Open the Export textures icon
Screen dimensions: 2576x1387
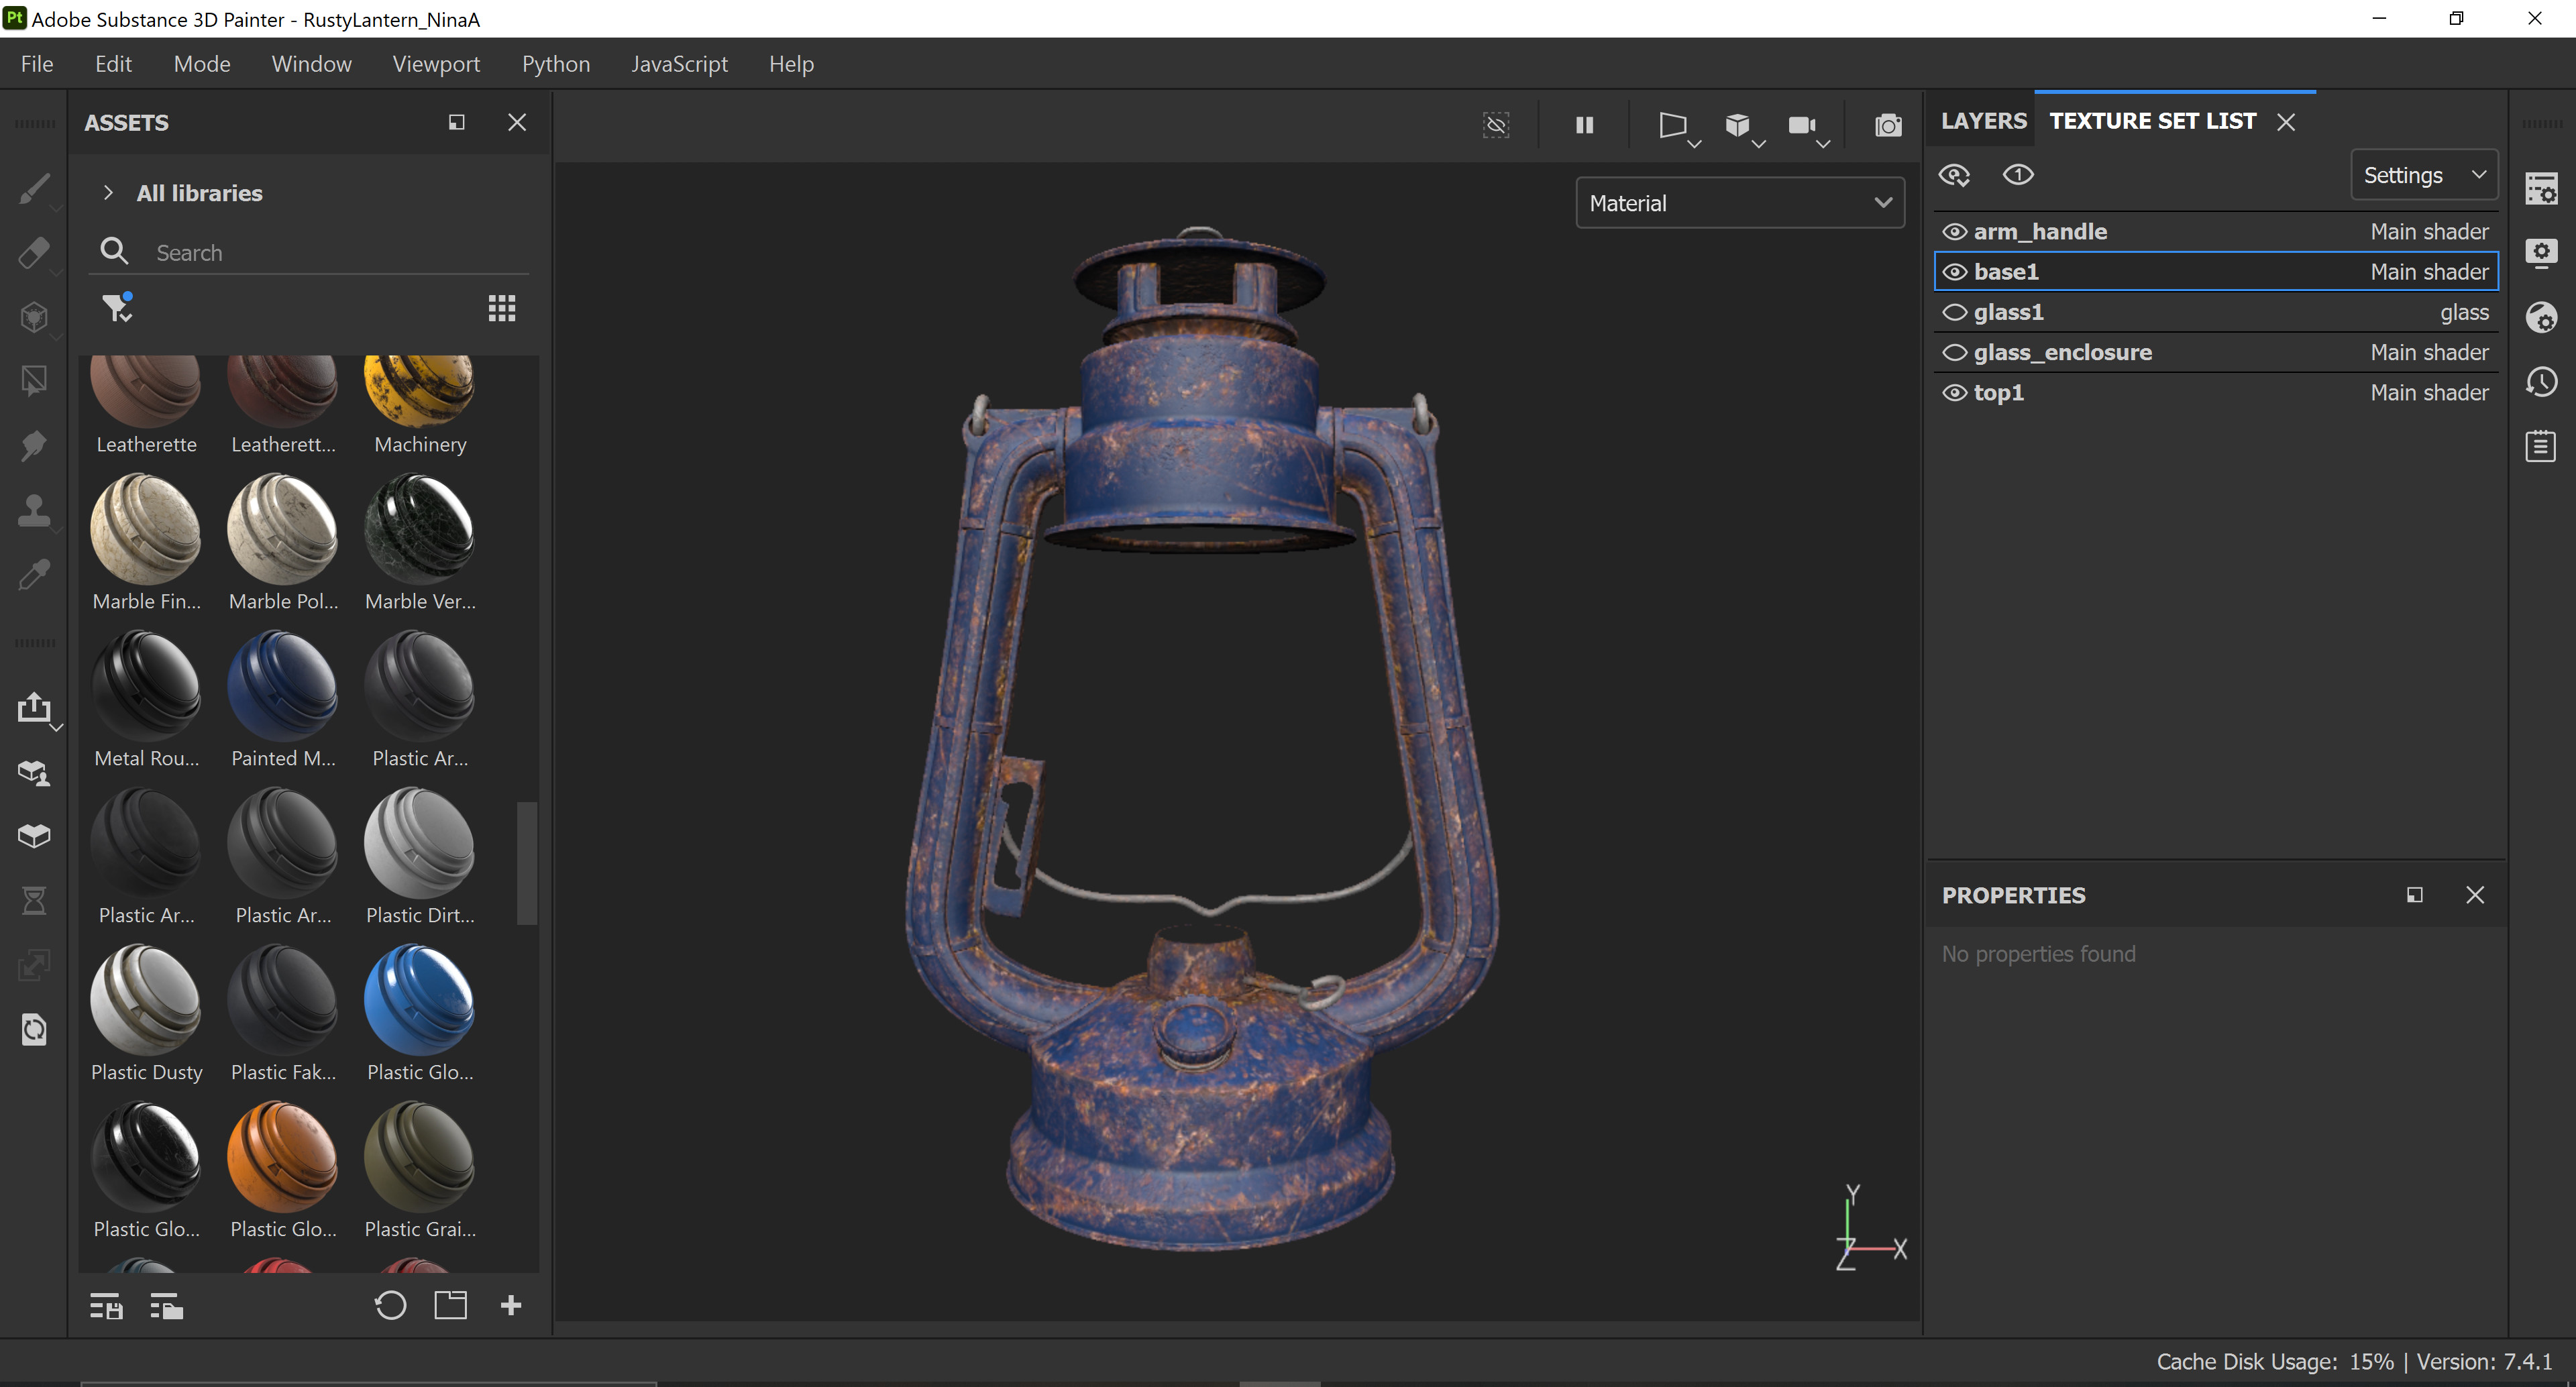(34, 707)
